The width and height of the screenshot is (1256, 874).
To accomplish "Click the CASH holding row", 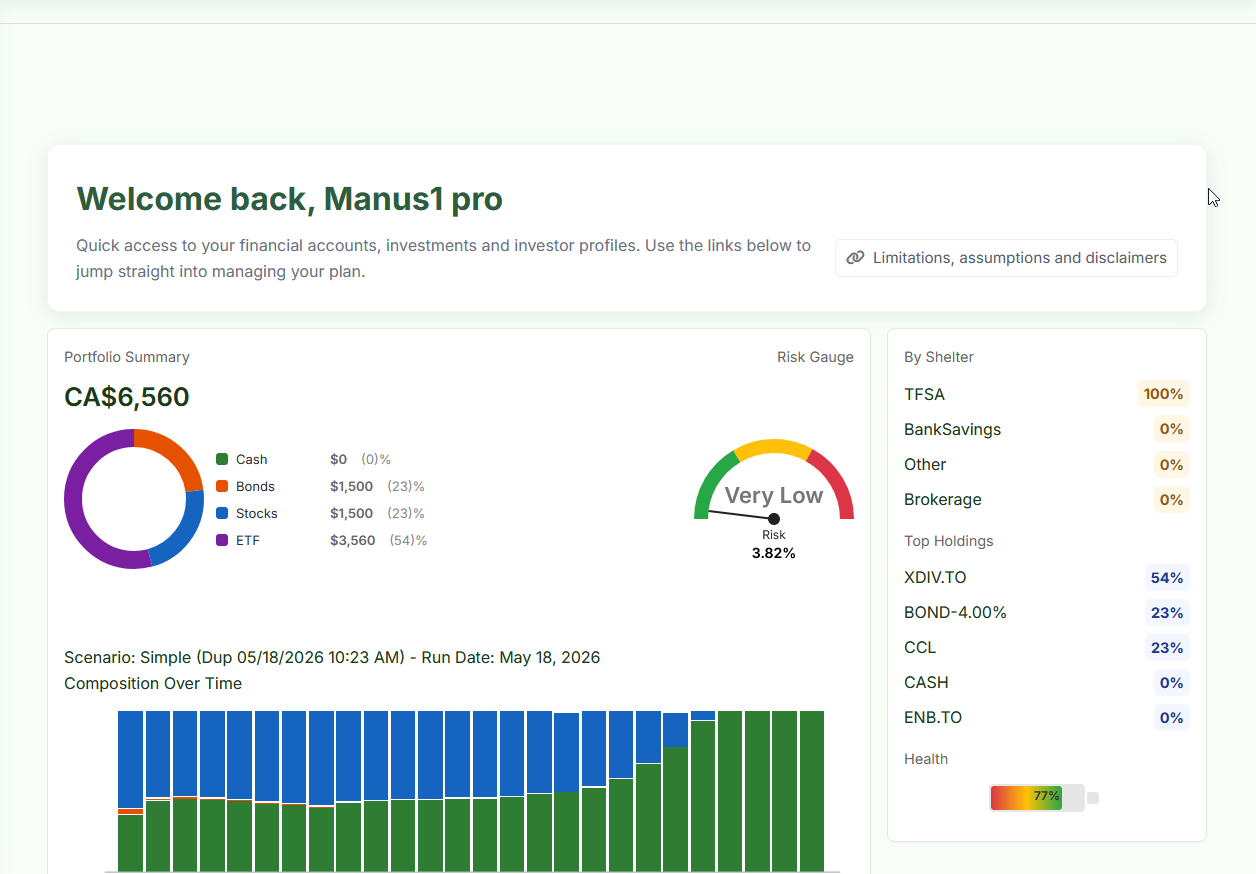I will [x=1046, y=683].
